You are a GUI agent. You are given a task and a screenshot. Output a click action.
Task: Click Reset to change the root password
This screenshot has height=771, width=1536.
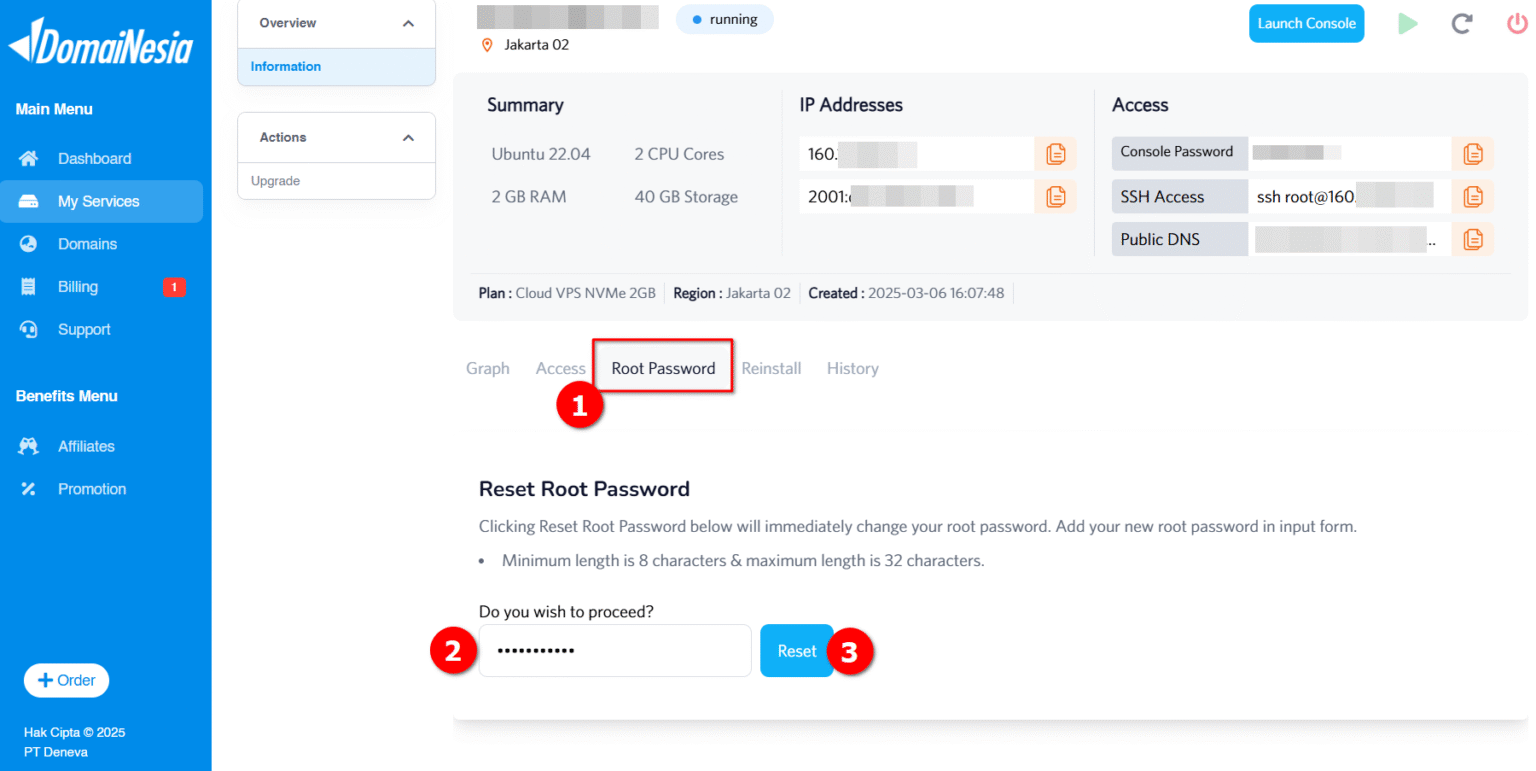(x=796, y=650)
